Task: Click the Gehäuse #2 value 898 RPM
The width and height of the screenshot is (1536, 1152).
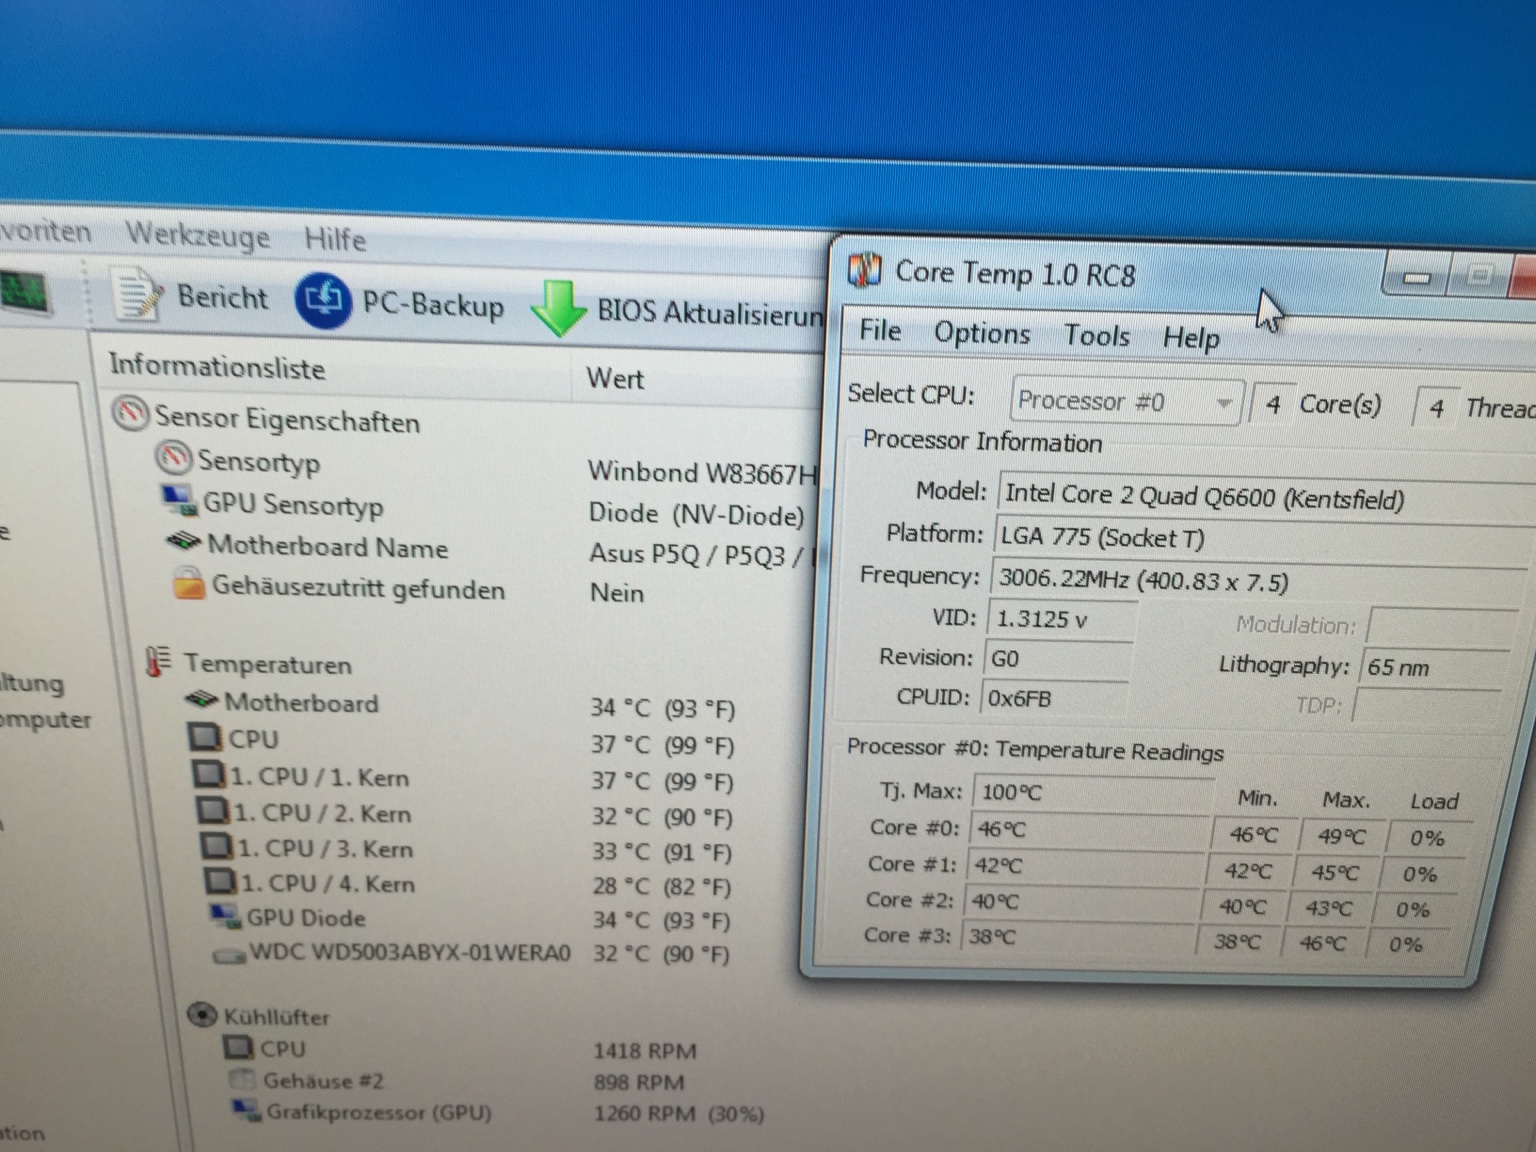Action: (x=639, y=1082)
